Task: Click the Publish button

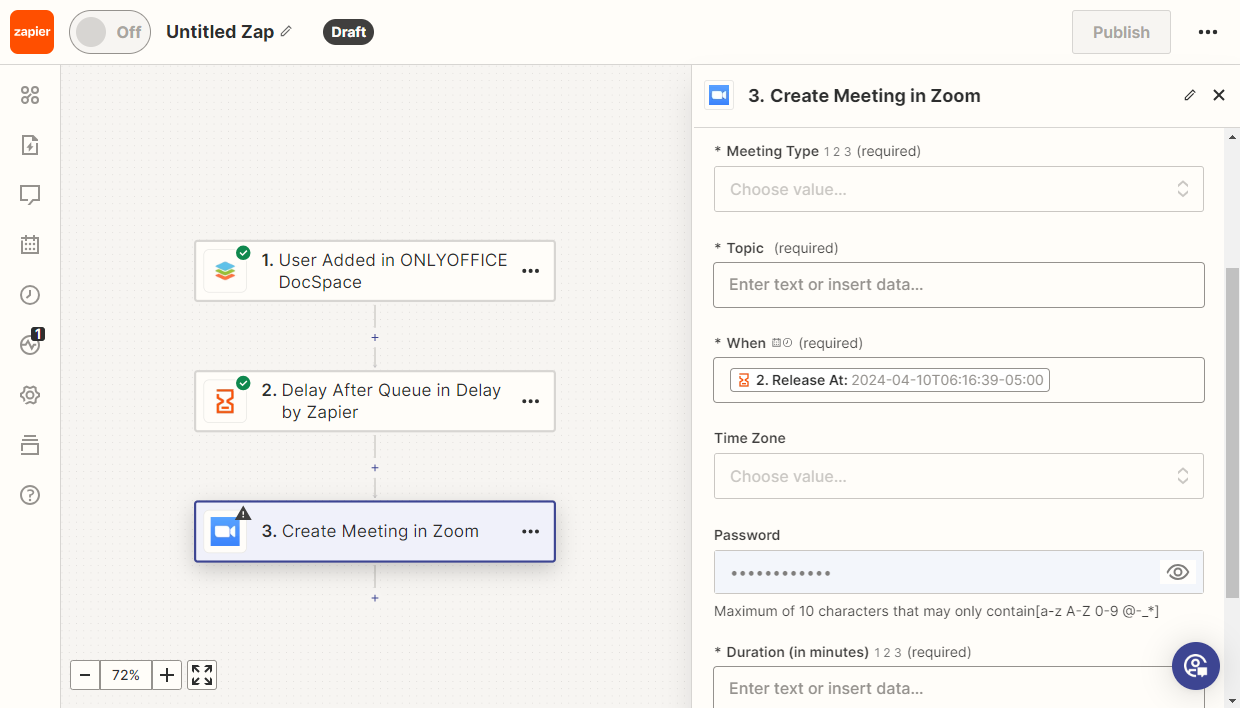Action: tap(1121, 32)
